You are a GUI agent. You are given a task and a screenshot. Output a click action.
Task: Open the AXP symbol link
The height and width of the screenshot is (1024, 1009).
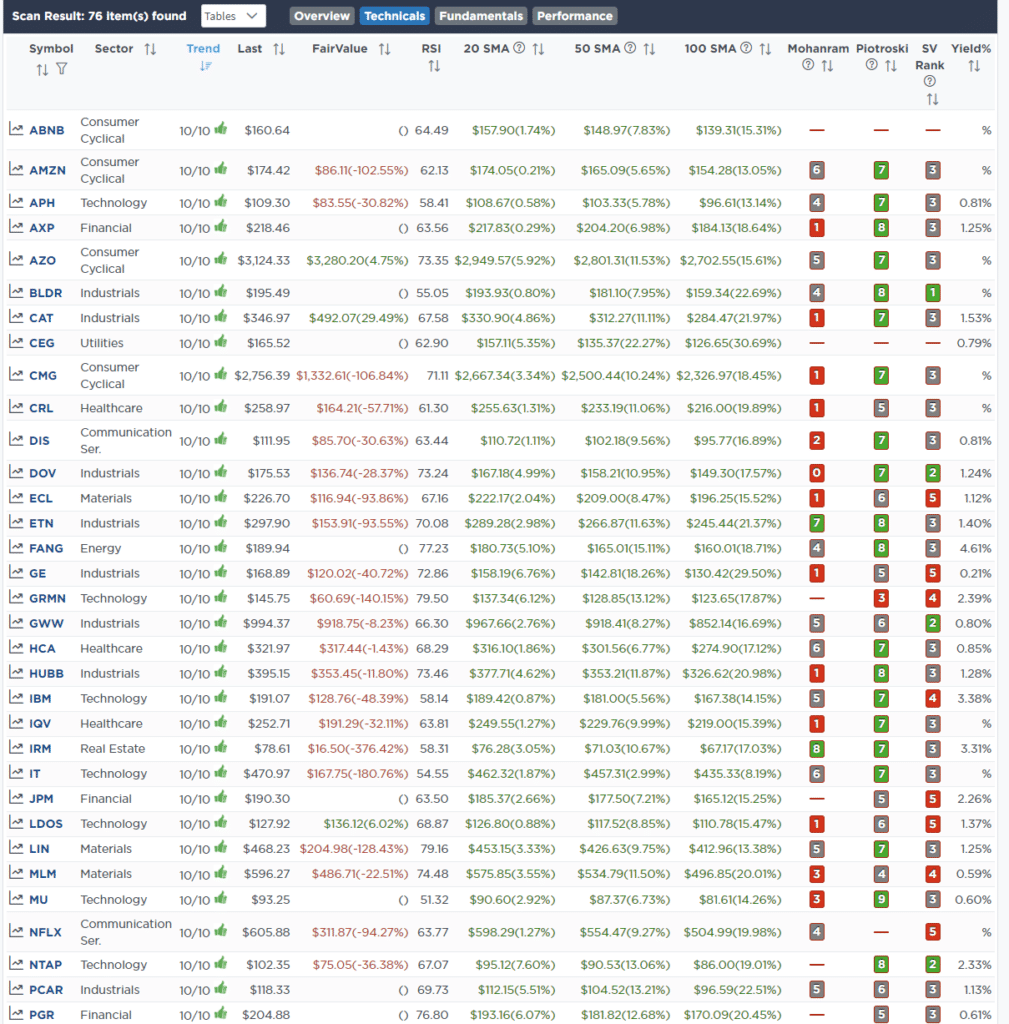click(42, 228)
